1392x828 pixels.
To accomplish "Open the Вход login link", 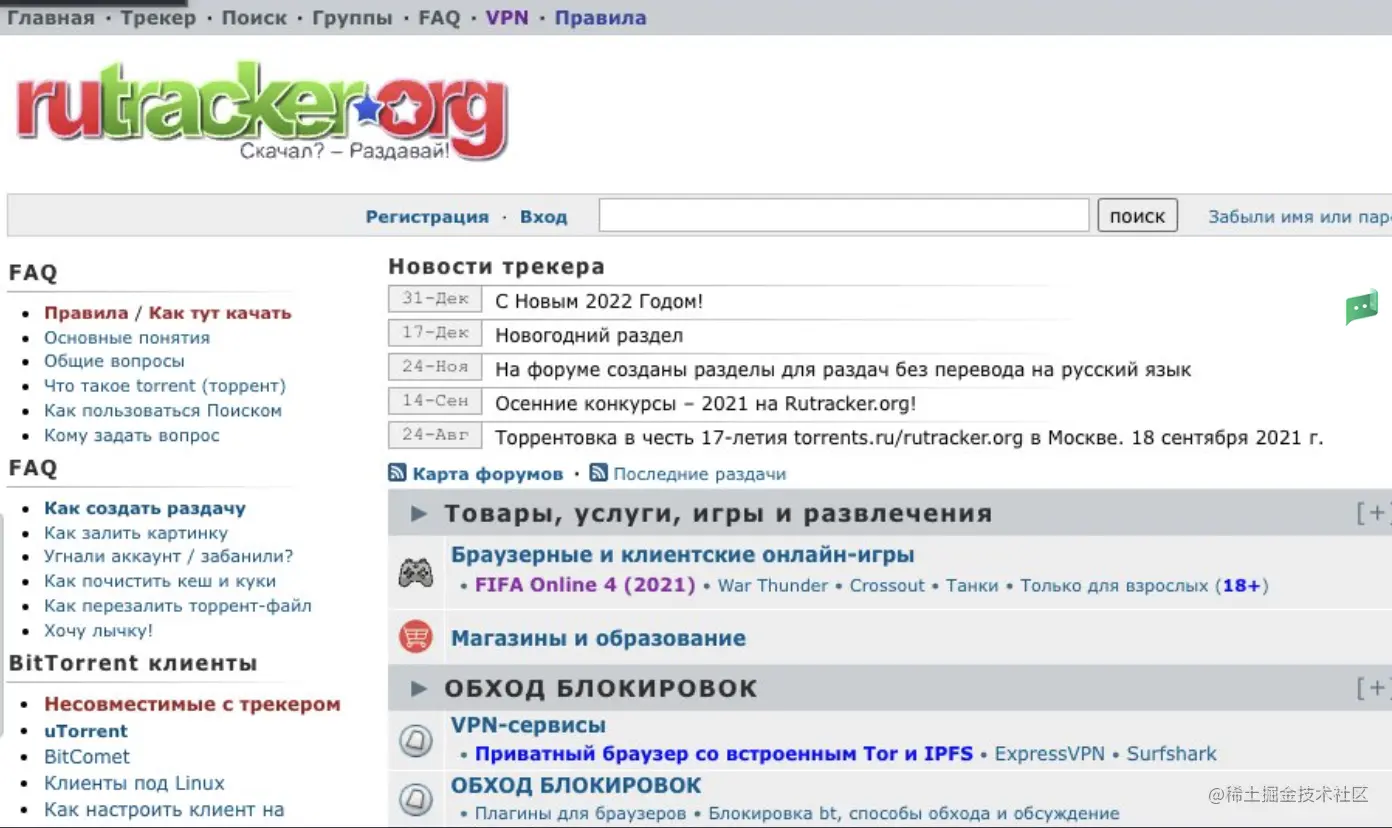I will (543, 216).
